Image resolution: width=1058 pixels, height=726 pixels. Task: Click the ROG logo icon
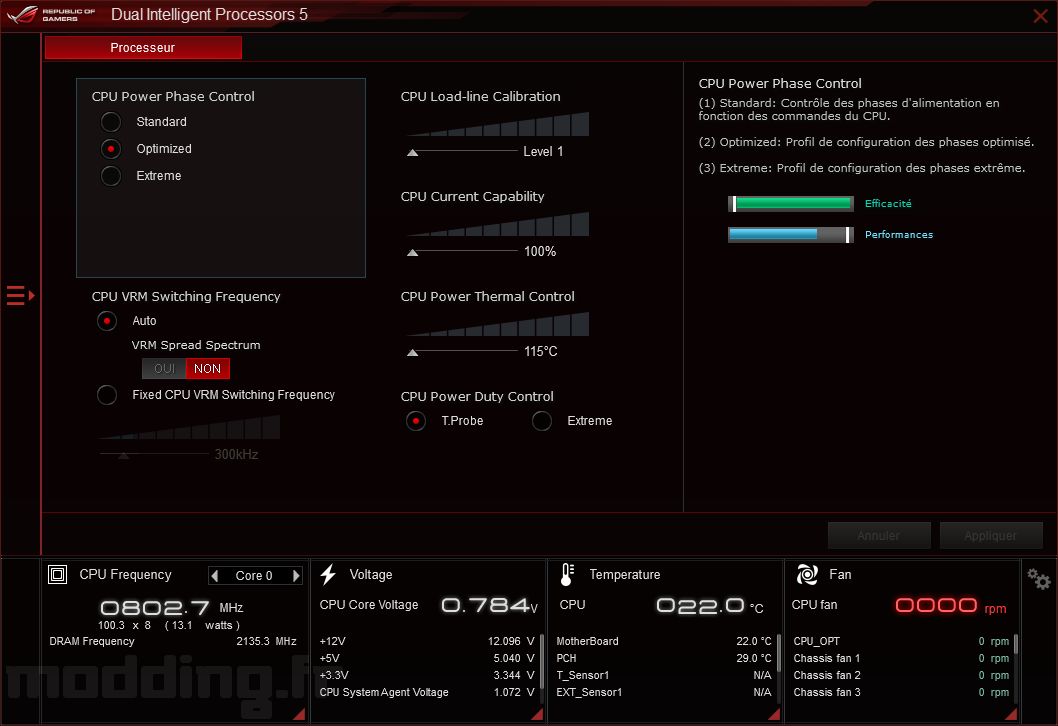coord(23,14)
